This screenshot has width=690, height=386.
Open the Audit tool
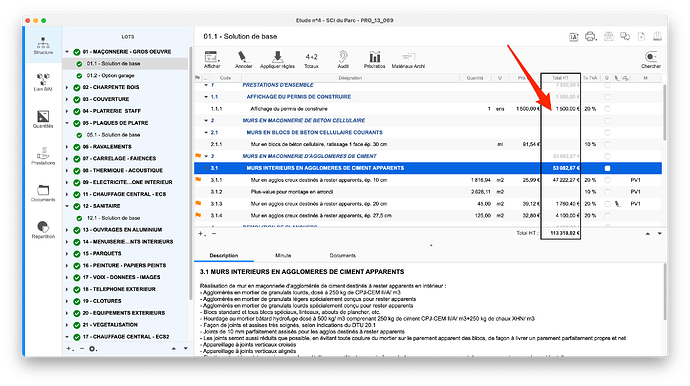(x=343, y=60)
